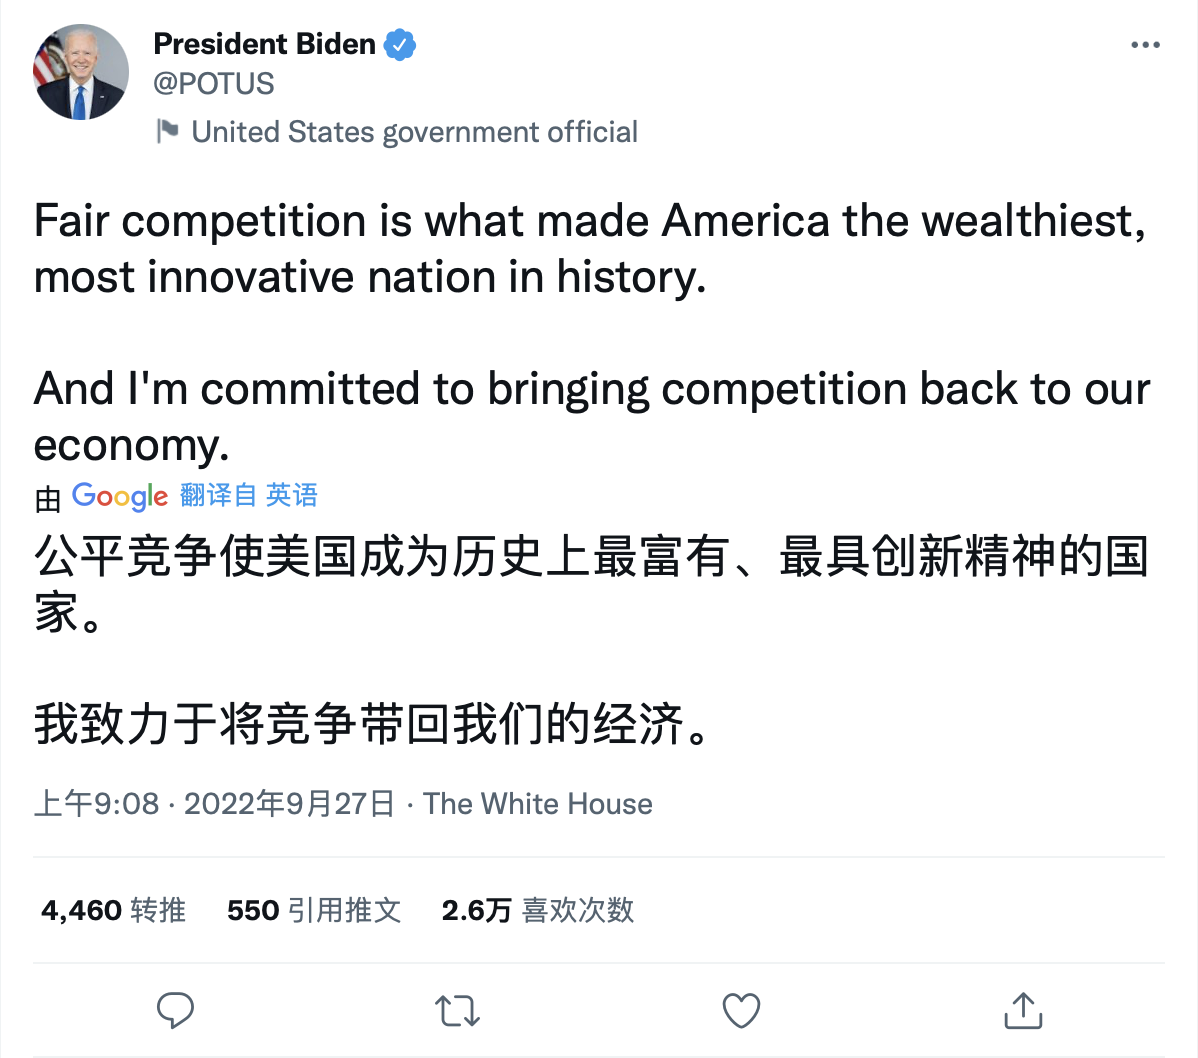
Task: View the 4,460 转推 retweets list
Action: 113,910
